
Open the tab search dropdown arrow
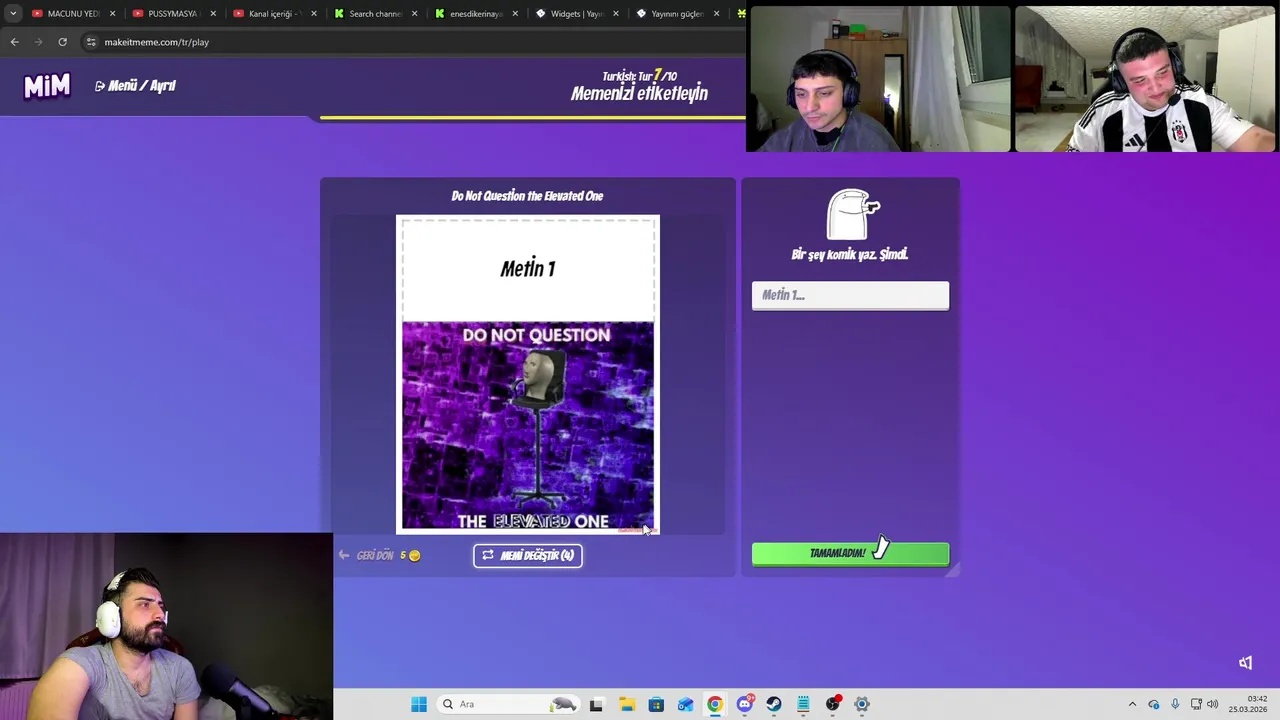[13, 14]
